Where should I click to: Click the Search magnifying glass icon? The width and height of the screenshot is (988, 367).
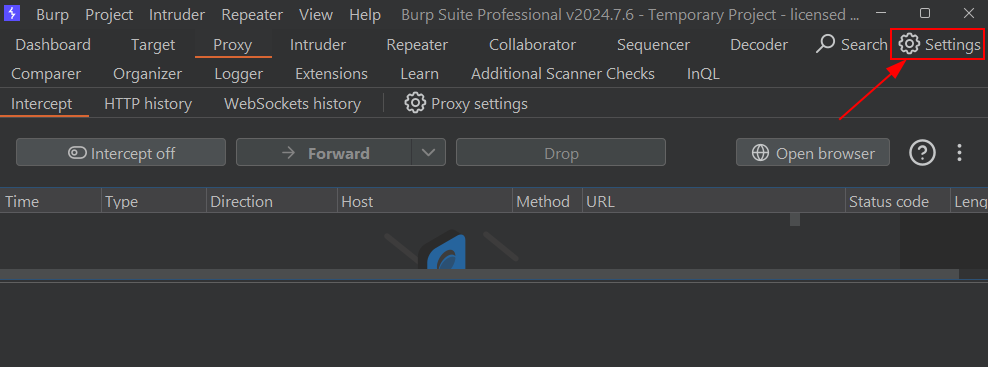(825, 44)
